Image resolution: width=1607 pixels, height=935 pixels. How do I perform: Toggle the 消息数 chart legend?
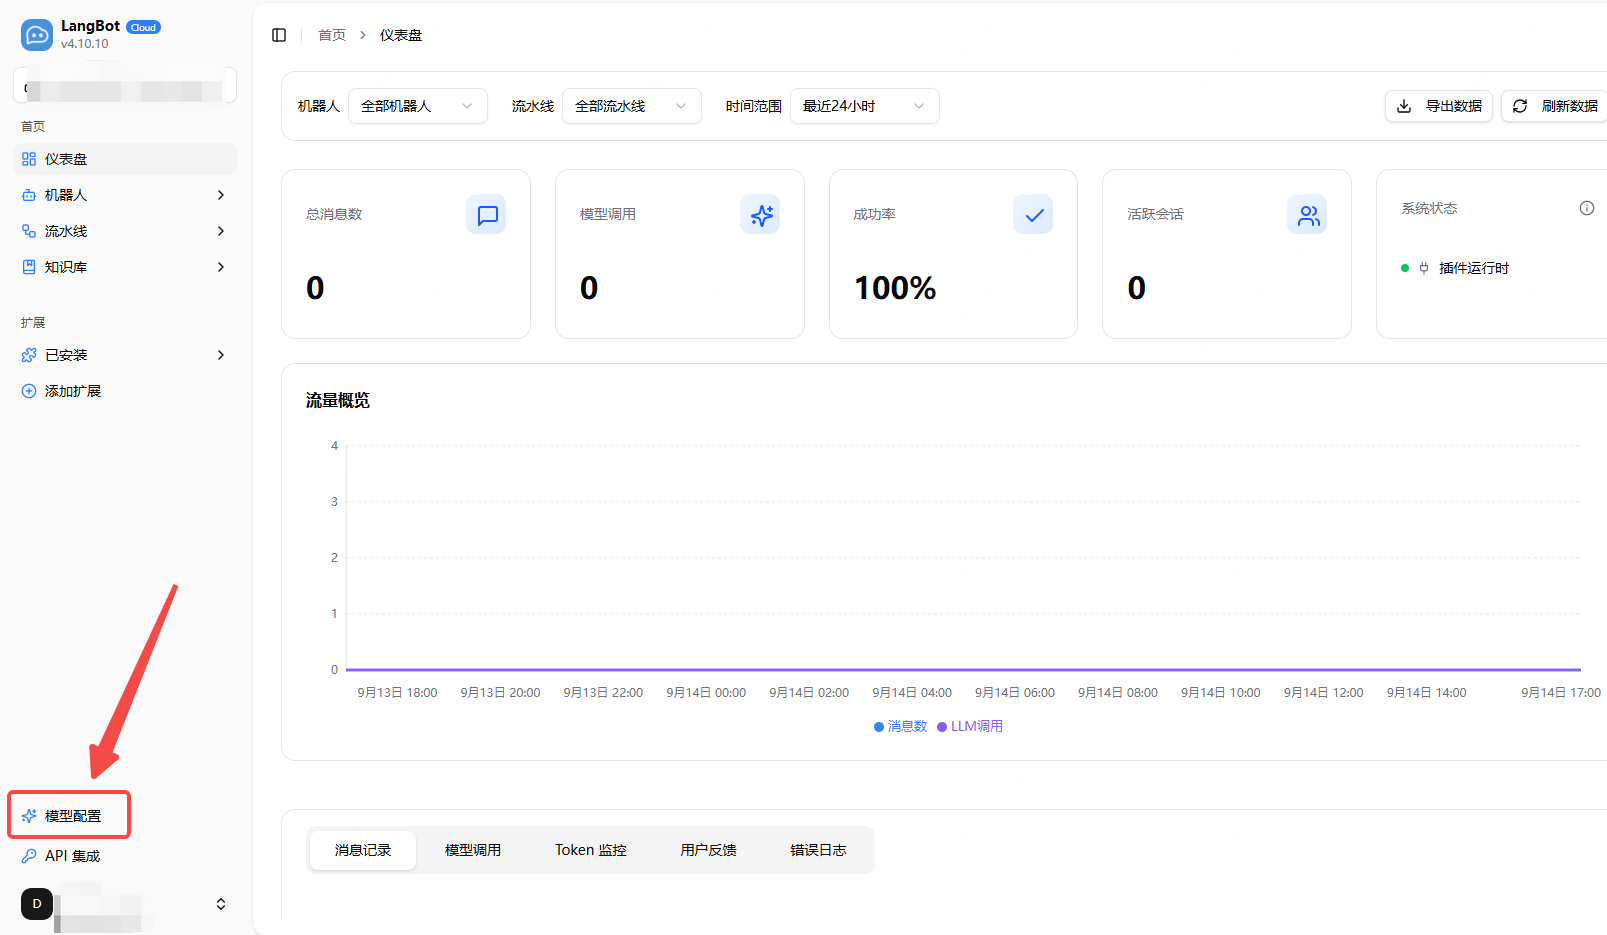click(x=901, y=726)
